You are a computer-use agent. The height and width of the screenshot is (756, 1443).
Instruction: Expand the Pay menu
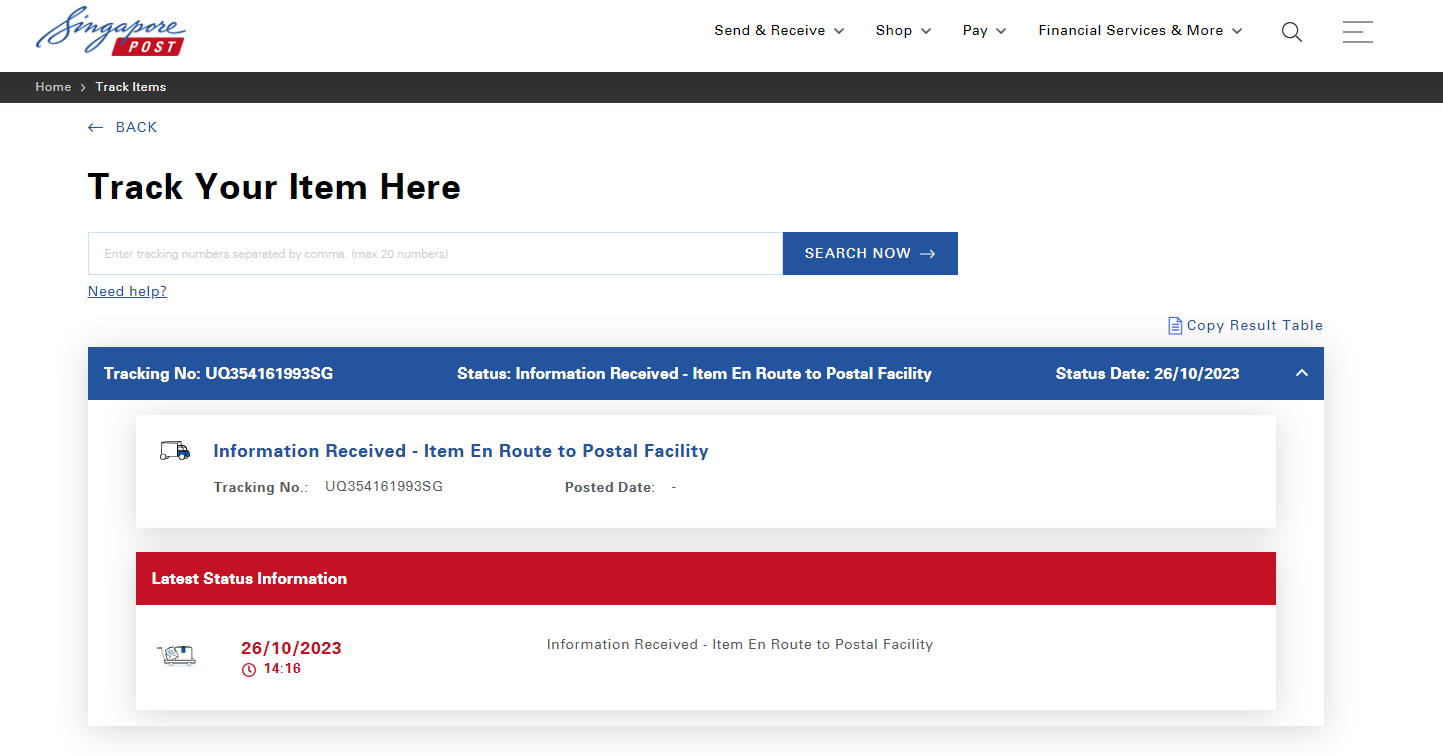tap(984, 31)
